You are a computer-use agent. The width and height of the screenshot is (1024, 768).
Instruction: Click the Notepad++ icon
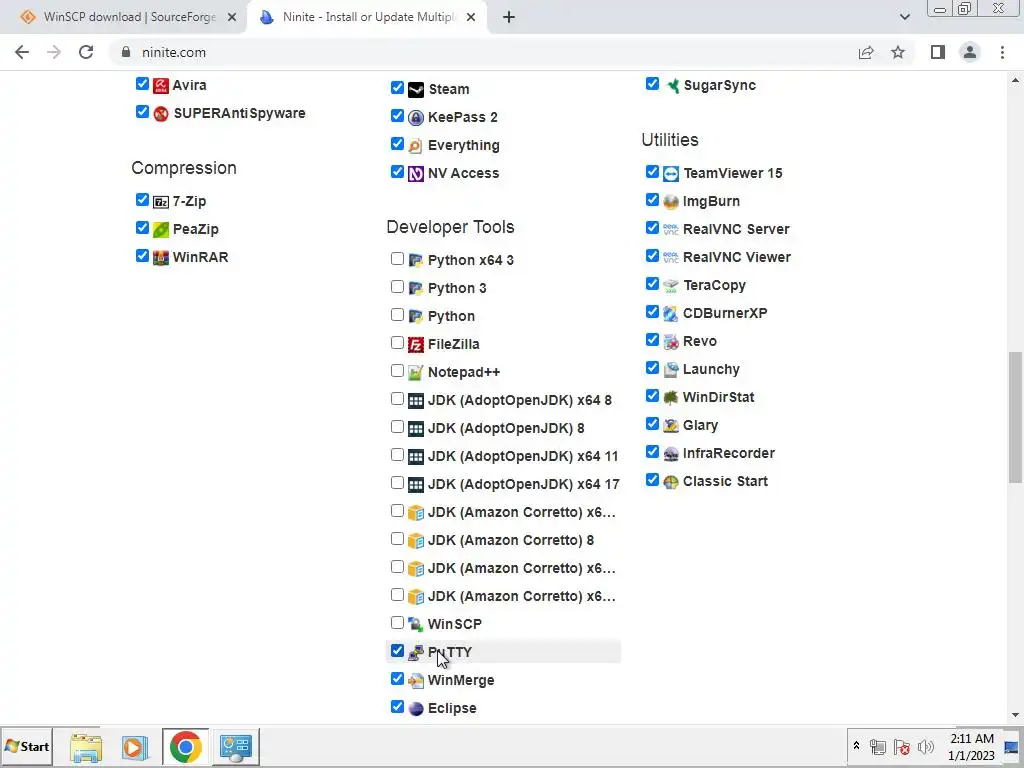(416, 373)
